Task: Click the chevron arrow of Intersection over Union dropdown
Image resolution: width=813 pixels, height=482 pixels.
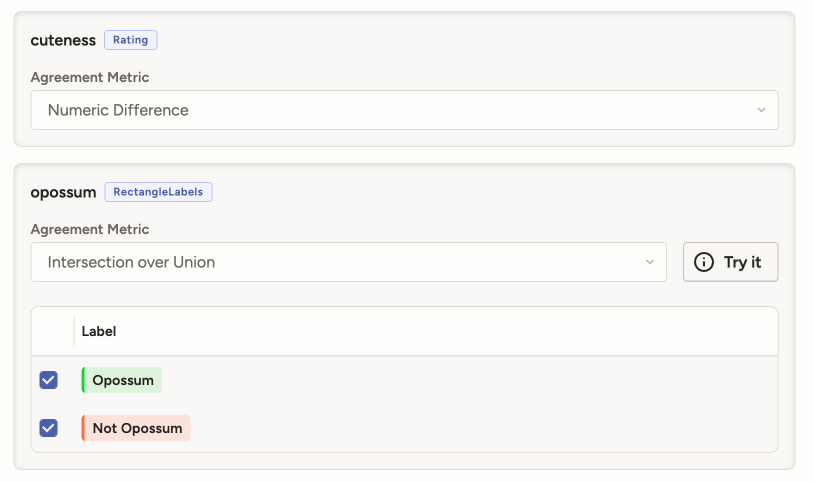Action: click(x=649, y=262)
